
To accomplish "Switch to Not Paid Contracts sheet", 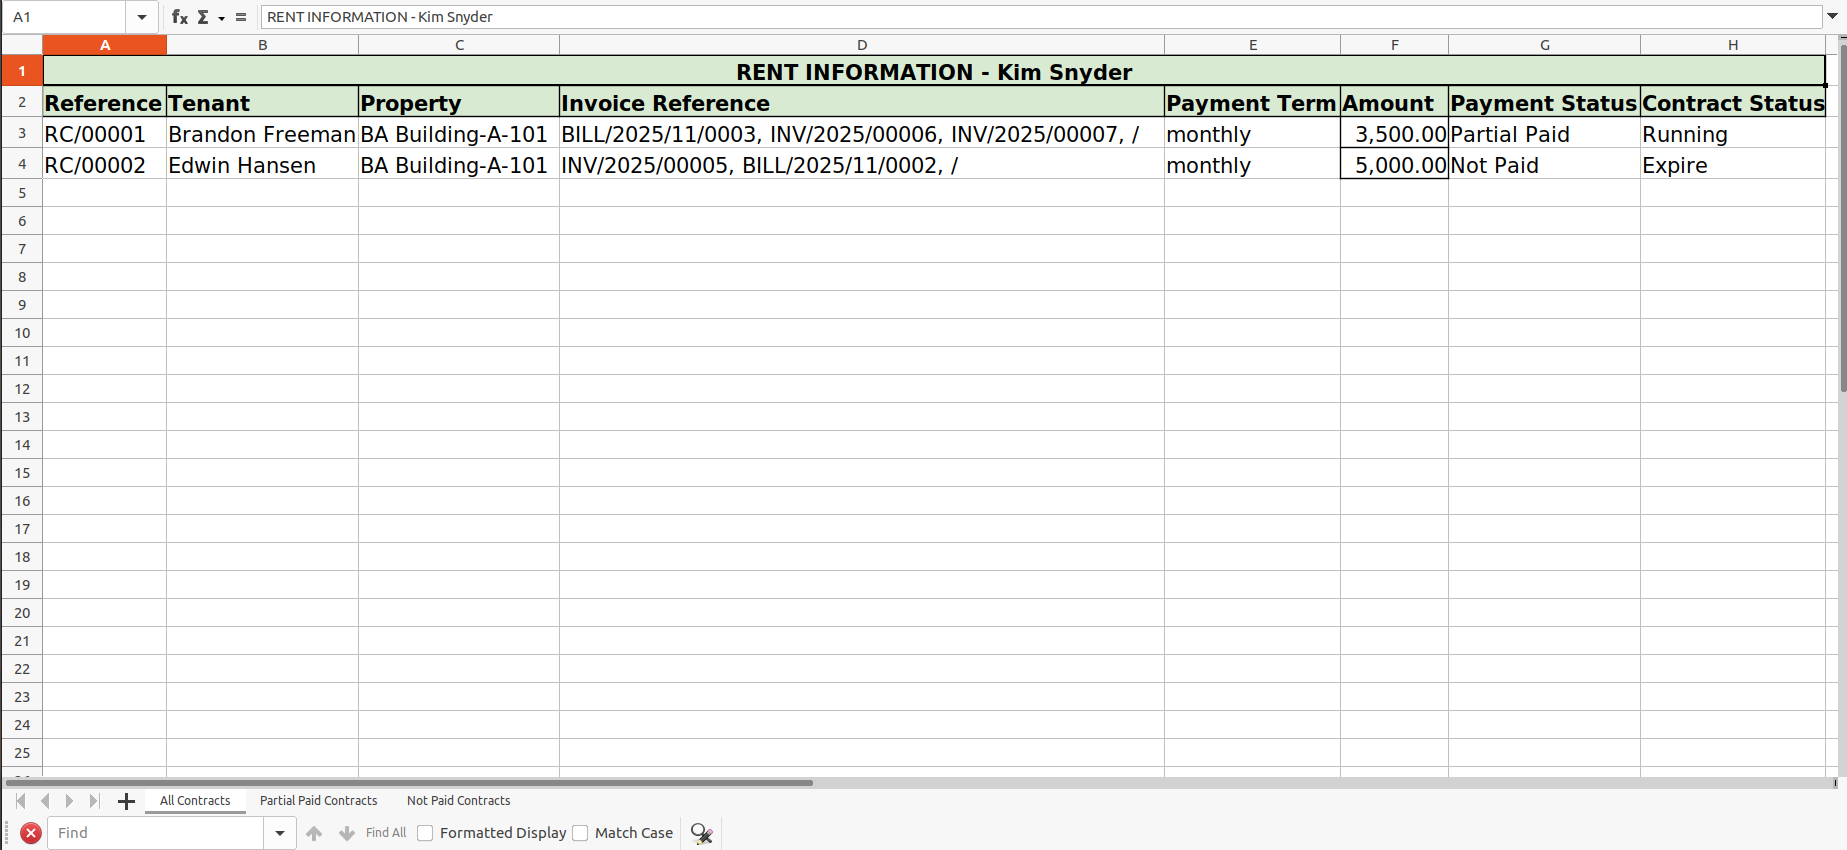I will 458,801.
